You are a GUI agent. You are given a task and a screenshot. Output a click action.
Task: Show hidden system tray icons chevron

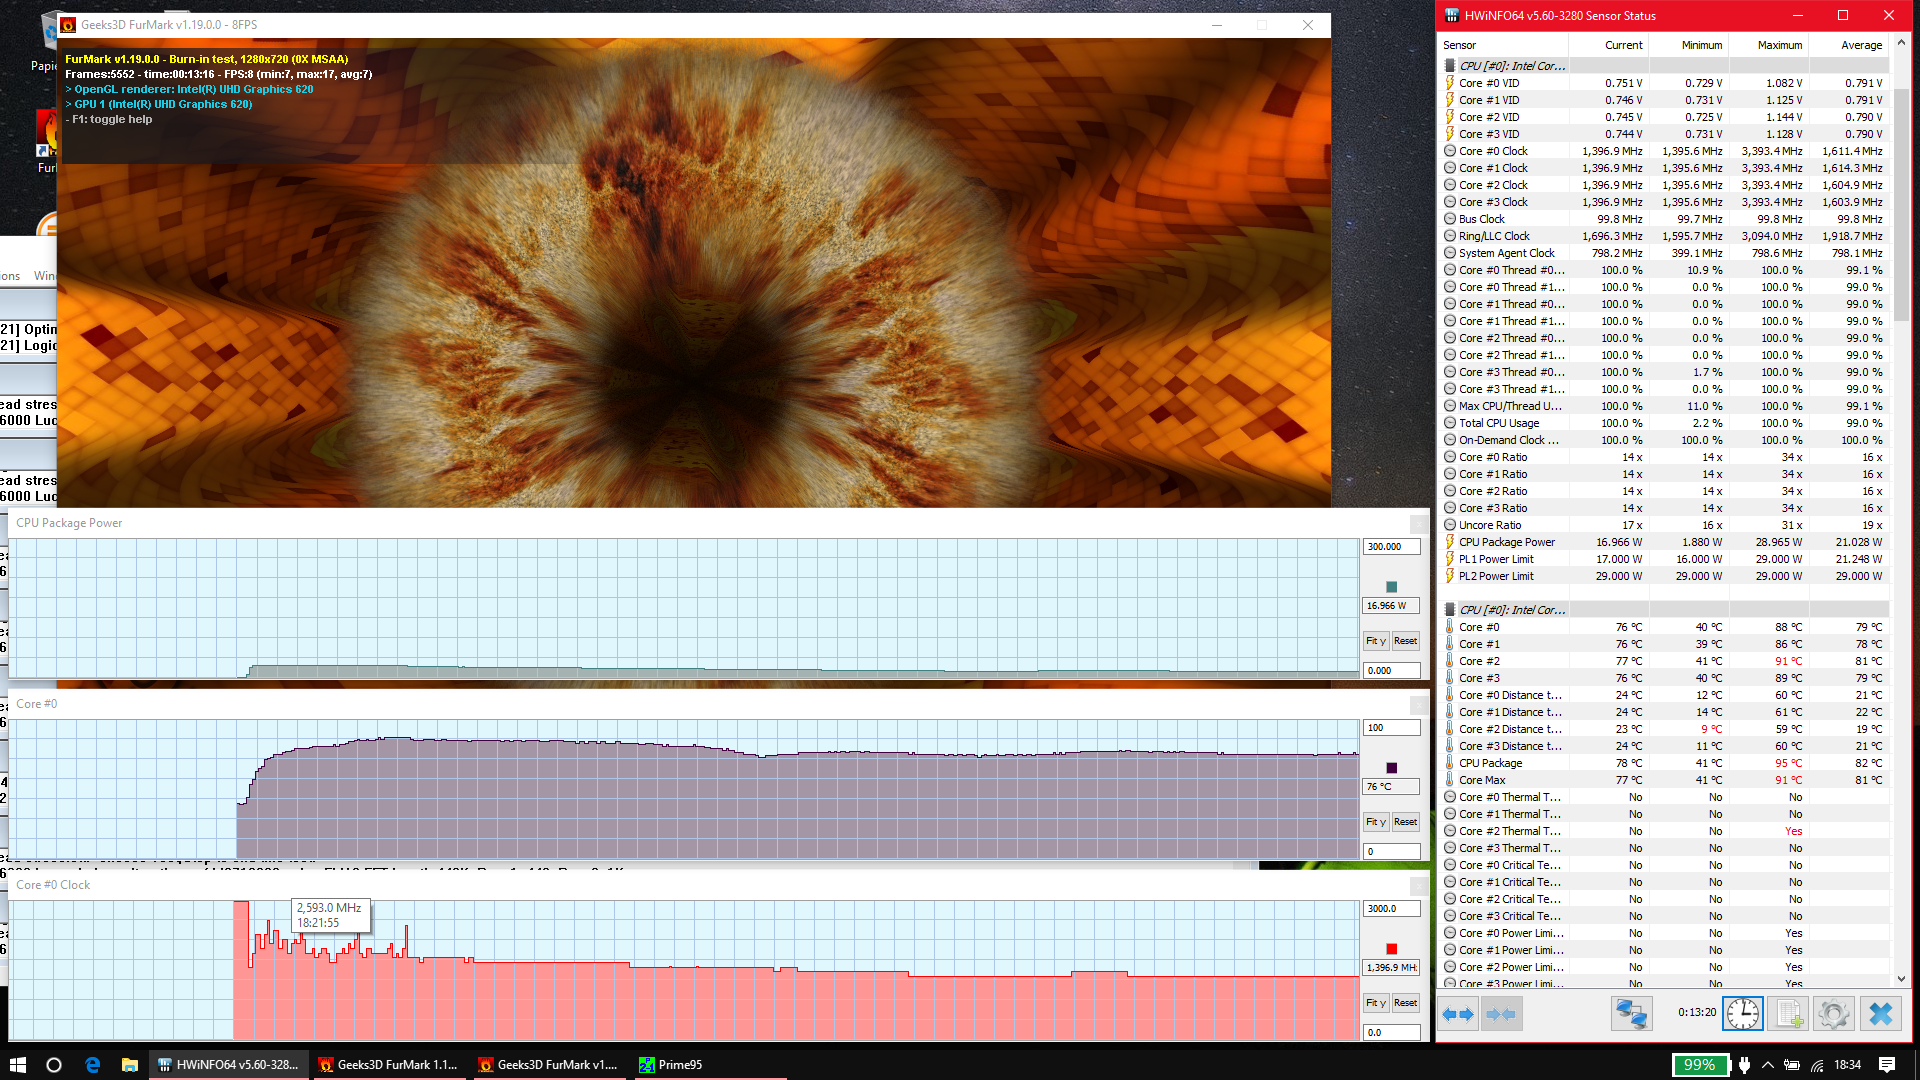pos(1767,1065)
